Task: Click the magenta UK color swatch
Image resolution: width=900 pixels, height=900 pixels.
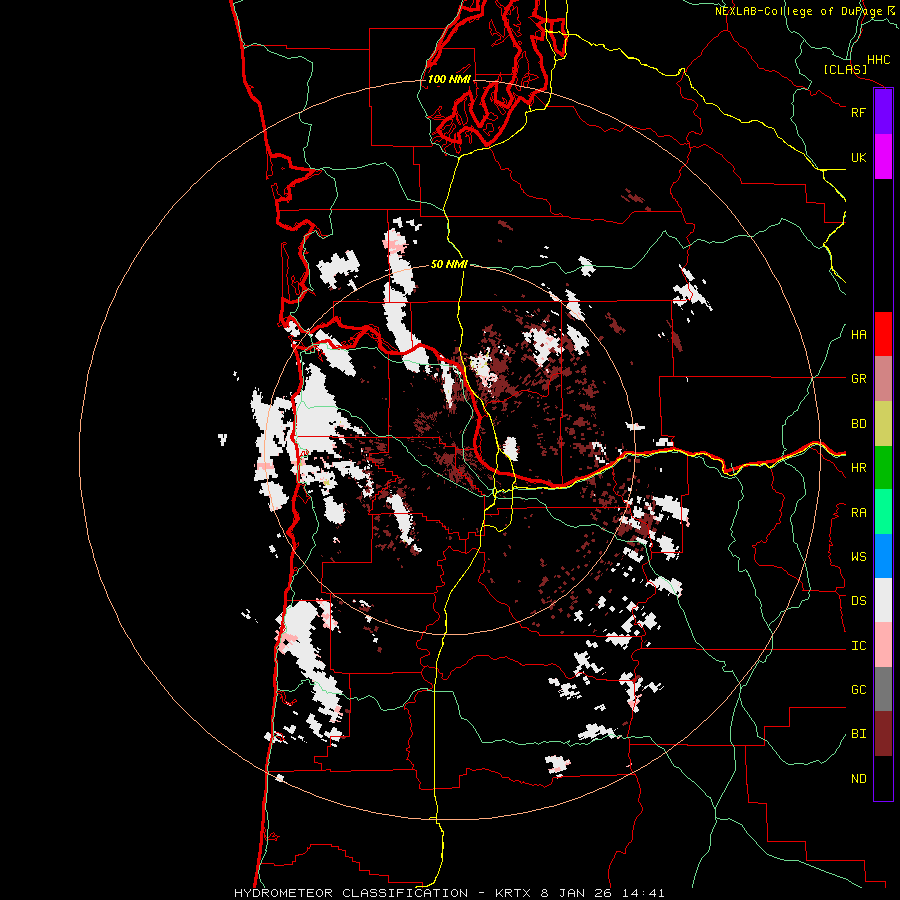Action: pos(883,157)
